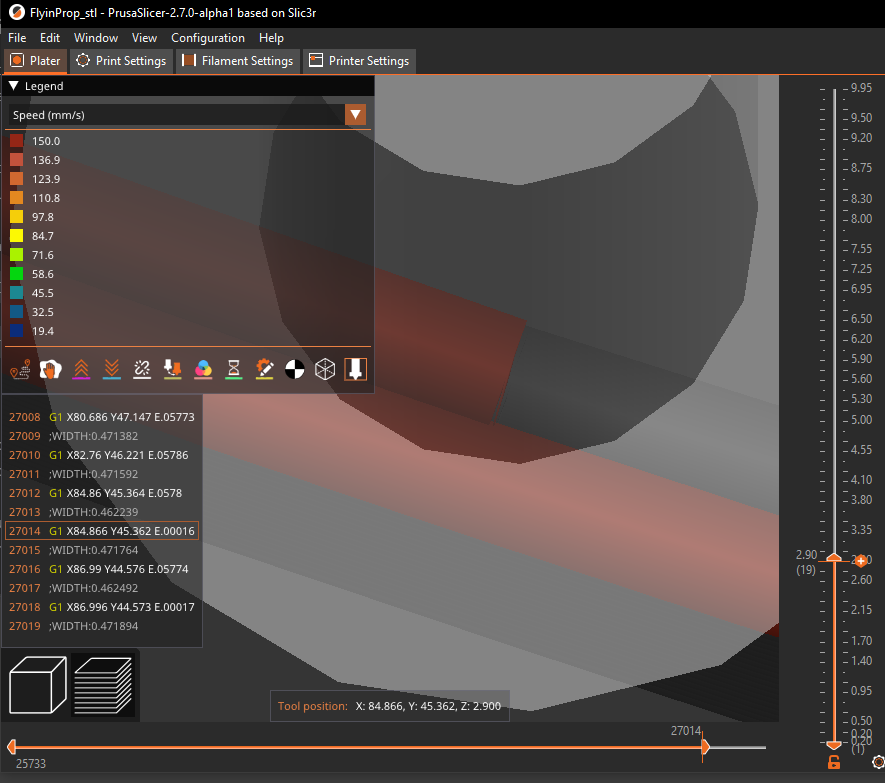Toggle travel moves visibility in preview

[x=20, y=369]
